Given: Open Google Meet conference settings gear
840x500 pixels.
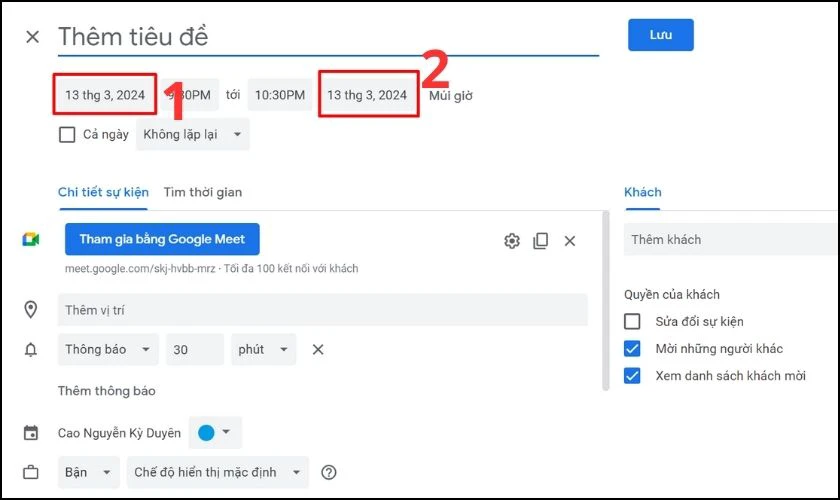Looking at the screenshot, I should (512, 241).
